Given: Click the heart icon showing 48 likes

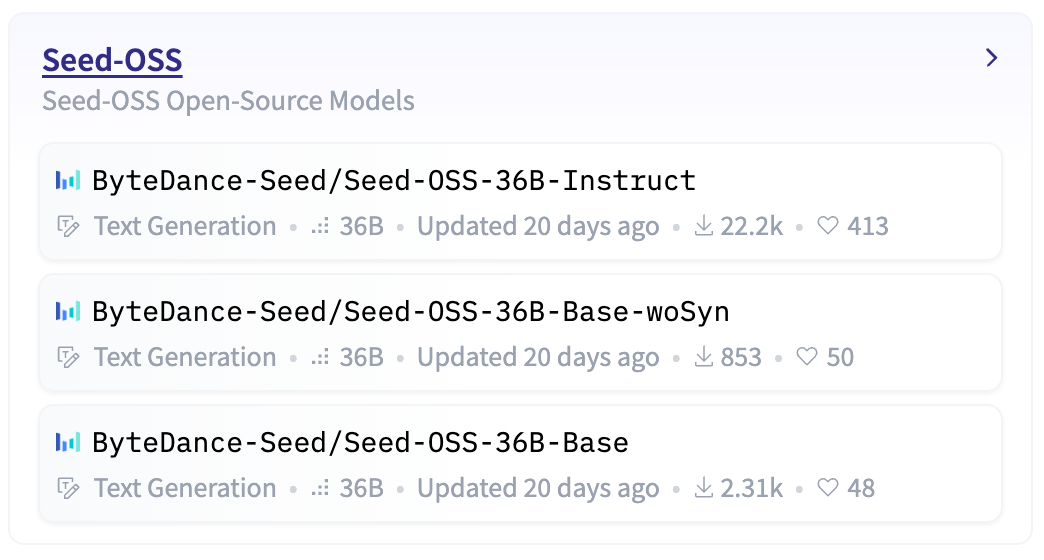Looking at the screenshot, I should tap(828, 489).
